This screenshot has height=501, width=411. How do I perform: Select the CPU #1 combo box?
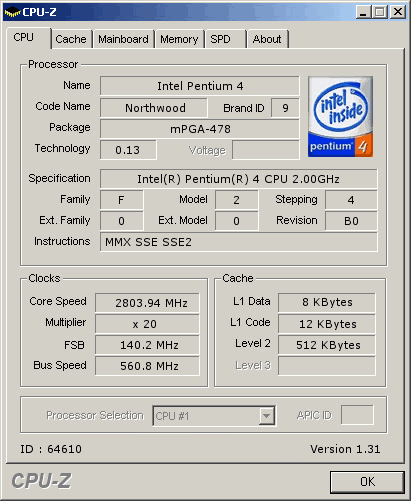tap(214, 416)
